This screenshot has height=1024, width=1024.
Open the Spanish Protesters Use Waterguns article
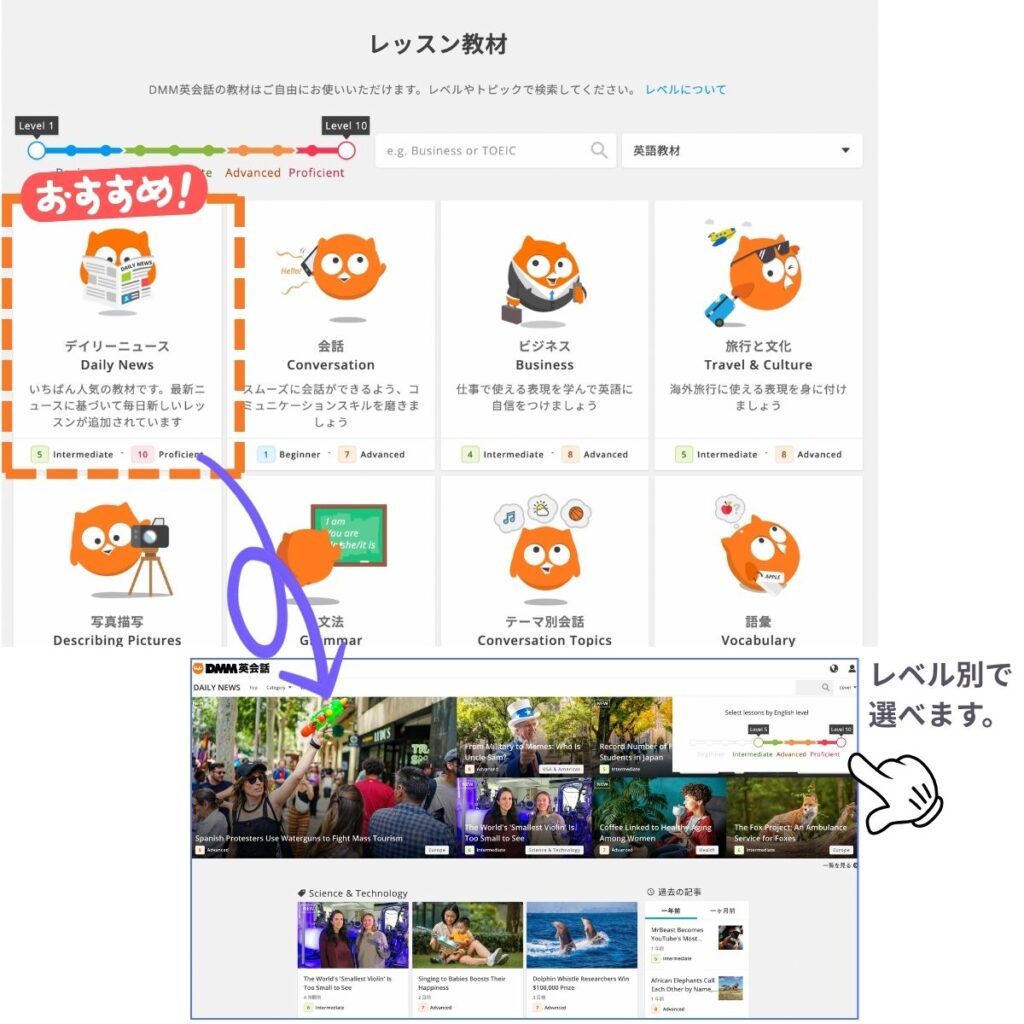(x=324, y=777)
